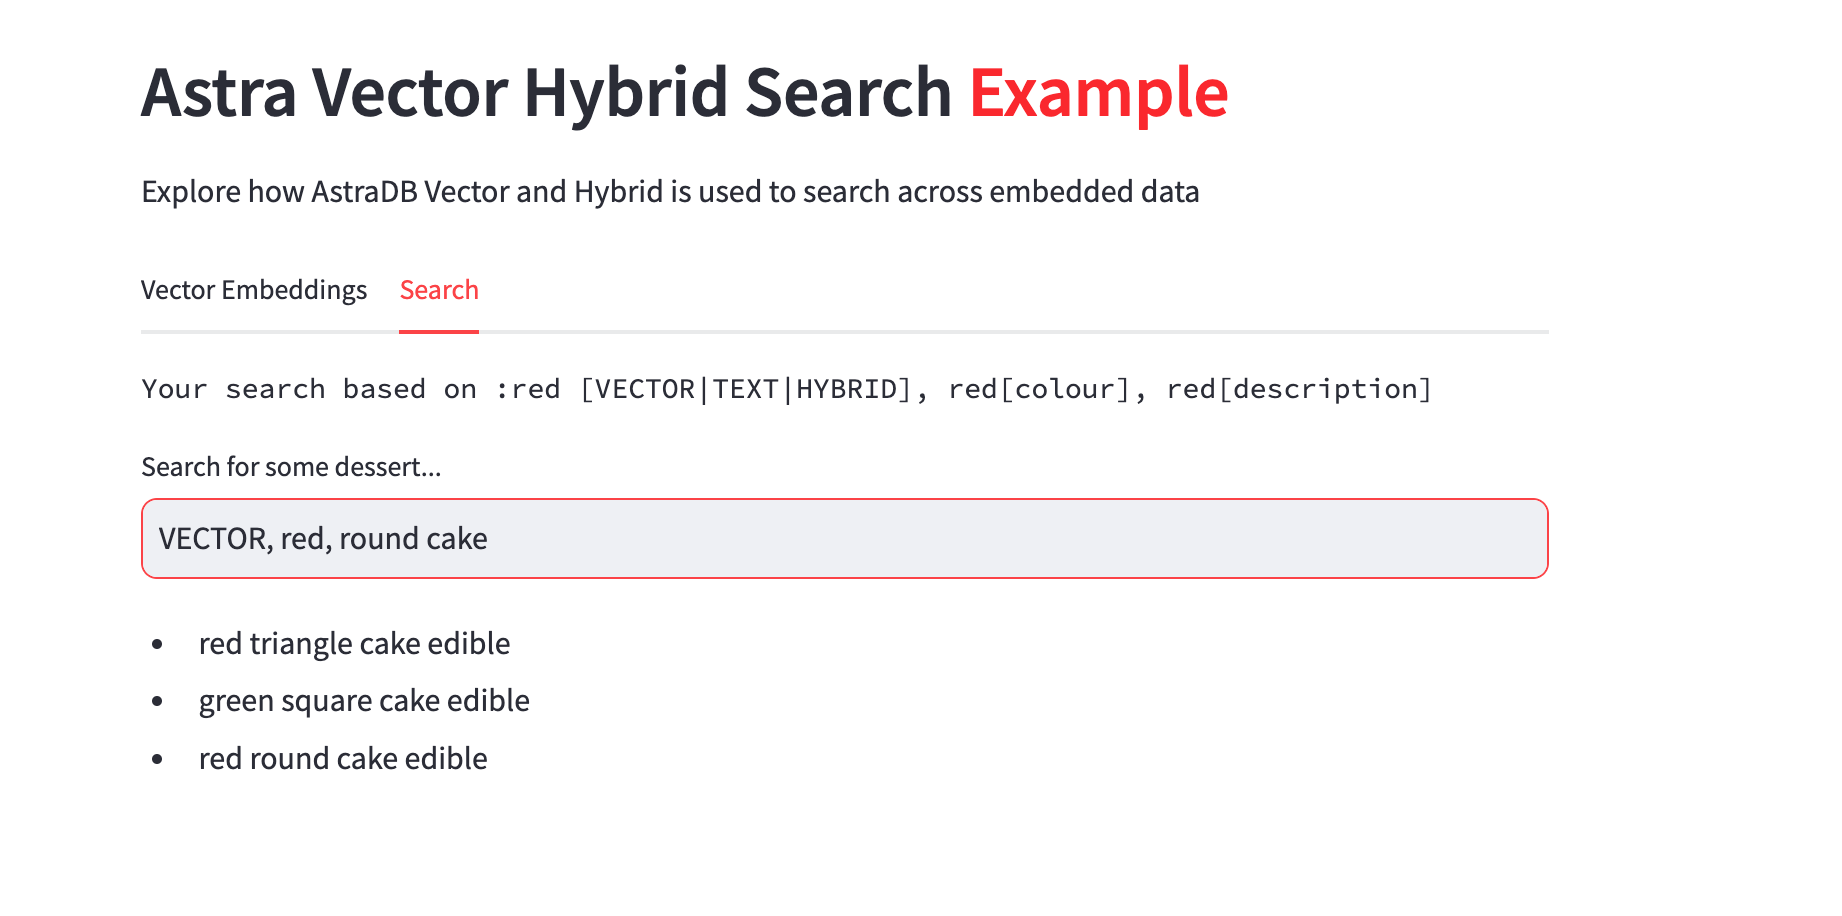The image size is (1842, 916).
Task: Click the ':red [VECTOR|TEXT|HYBRID]' search syntax text
Action: click(700, 389)
